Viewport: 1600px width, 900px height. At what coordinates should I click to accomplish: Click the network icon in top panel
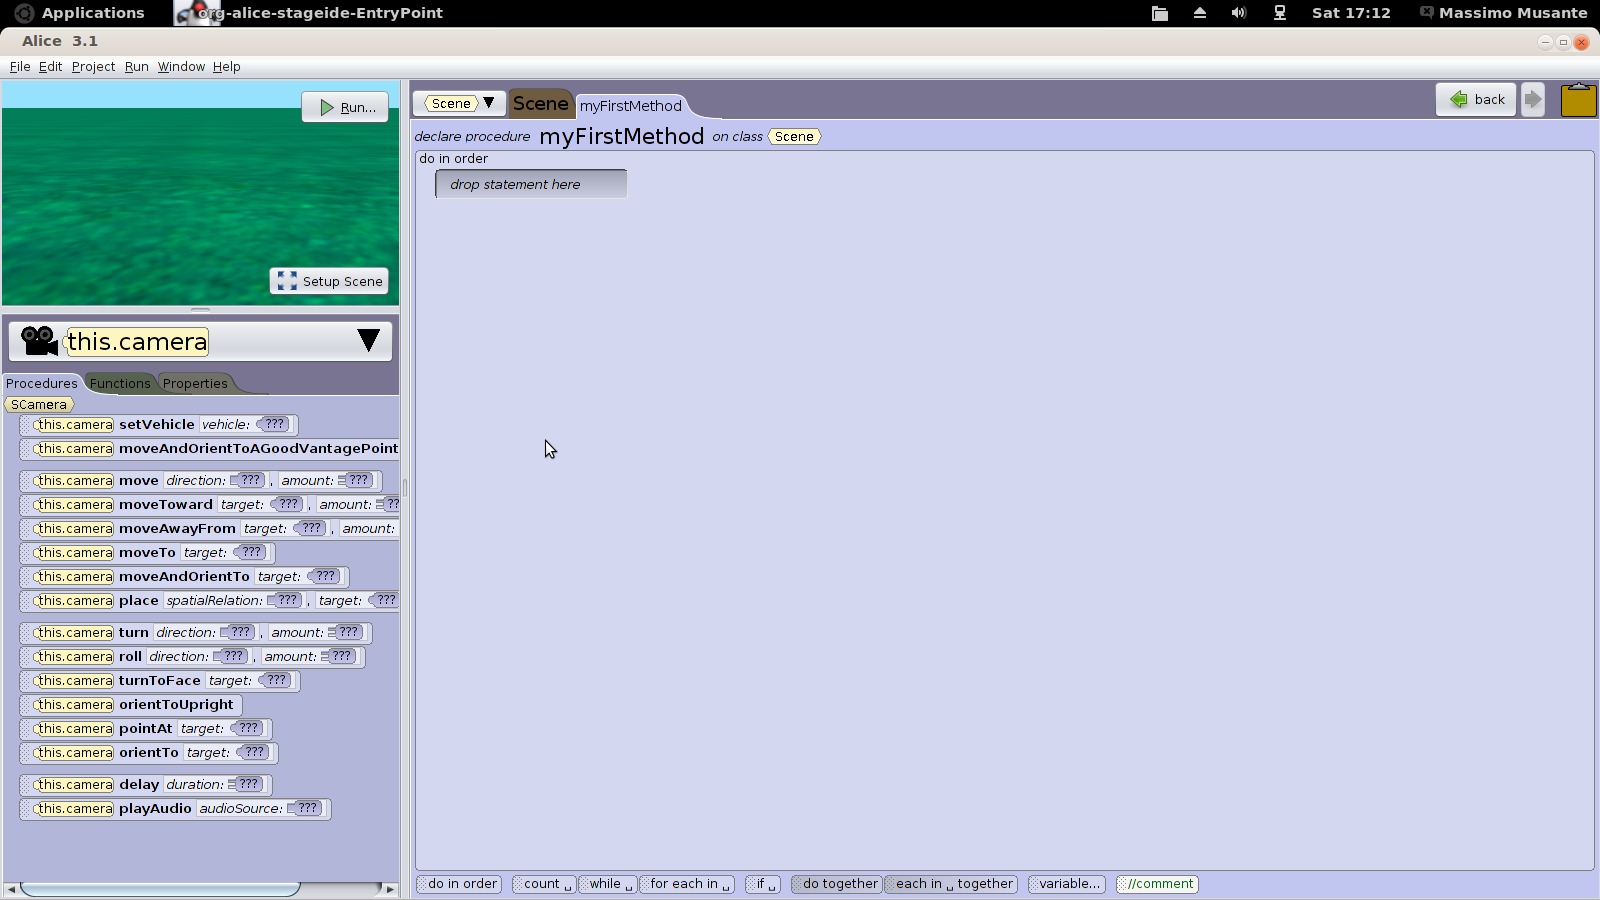(x=1279, y=13)
